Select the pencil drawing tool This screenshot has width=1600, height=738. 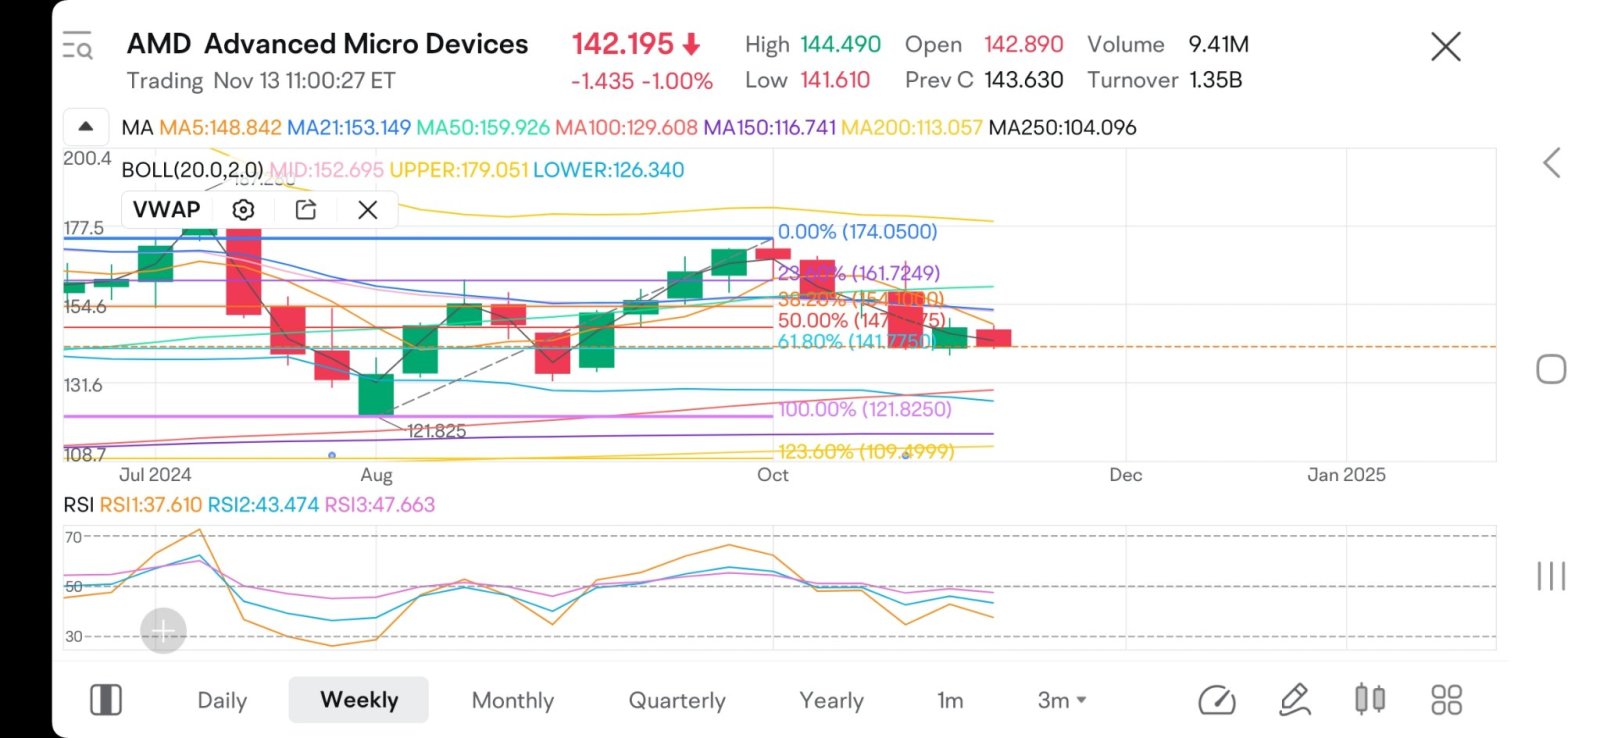(x=1295, y=700)
